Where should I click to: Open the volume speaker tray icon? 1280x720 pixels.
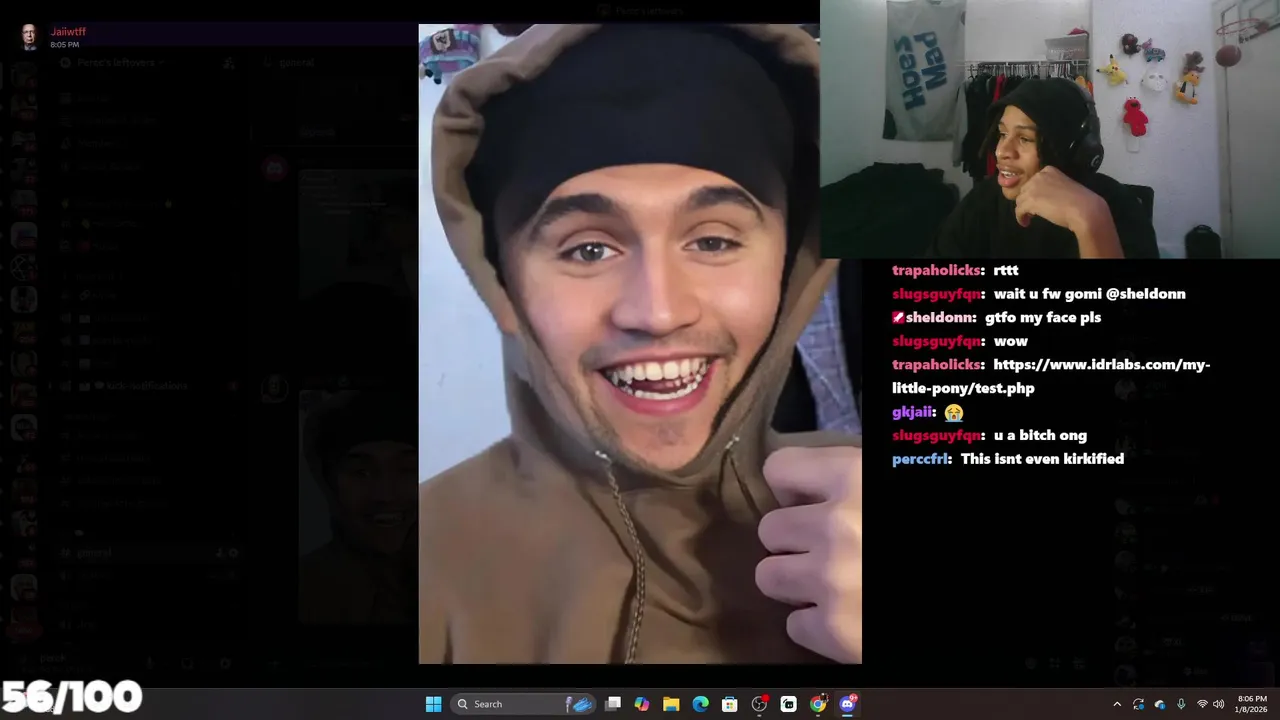coord(1218,704)
